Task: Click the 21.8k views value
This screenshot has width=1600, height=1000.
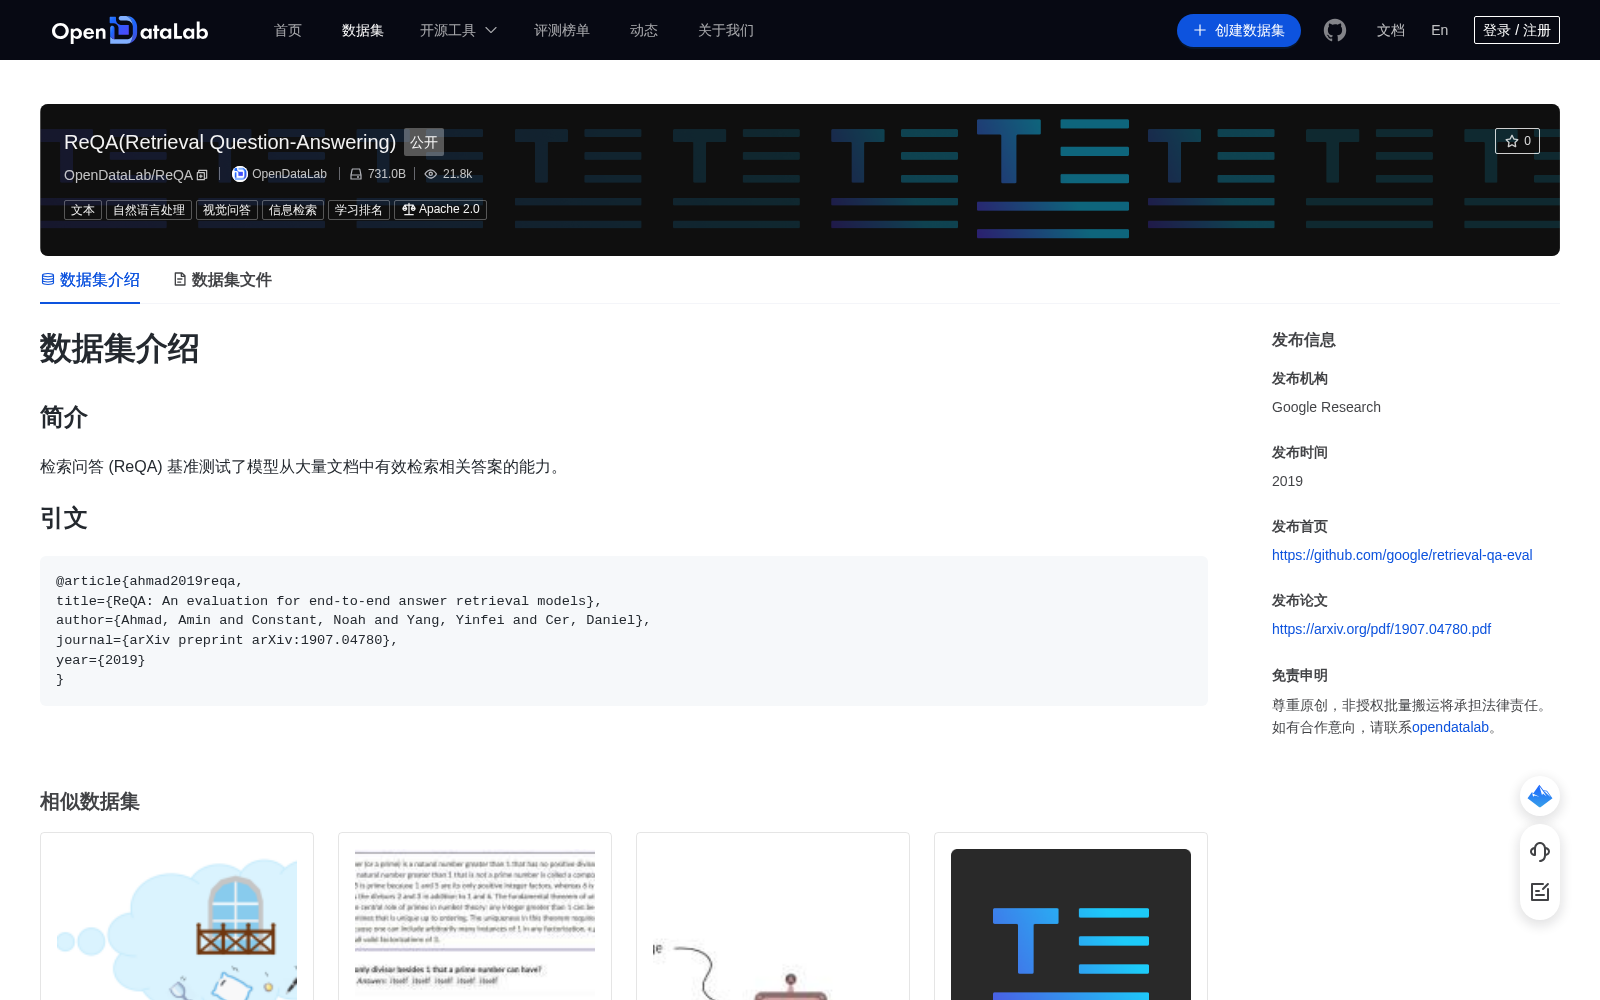Action: (x=458, y=174)
